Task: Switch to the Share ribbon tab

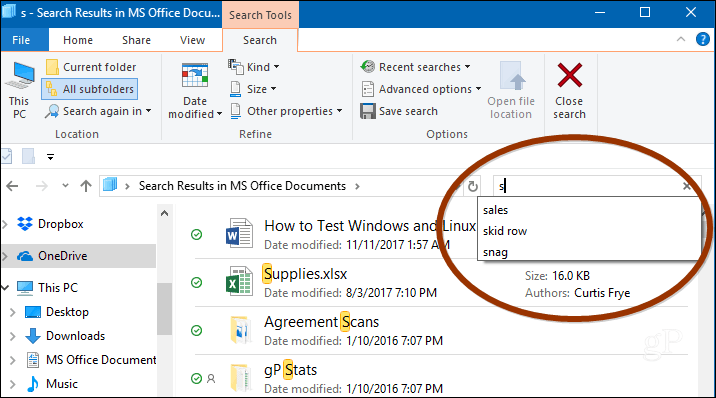Action: pyautogui.click(x=136, y=40)
